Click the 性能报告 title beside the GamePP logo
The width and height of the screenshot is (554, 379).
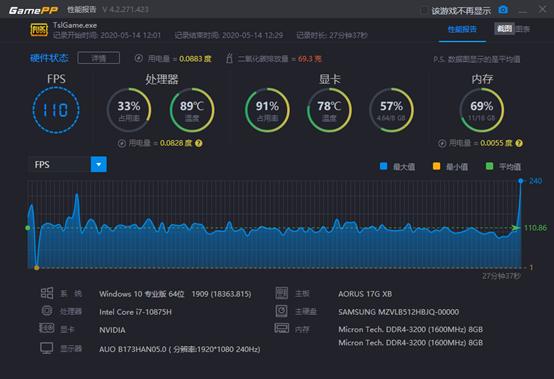coord(82,10)
